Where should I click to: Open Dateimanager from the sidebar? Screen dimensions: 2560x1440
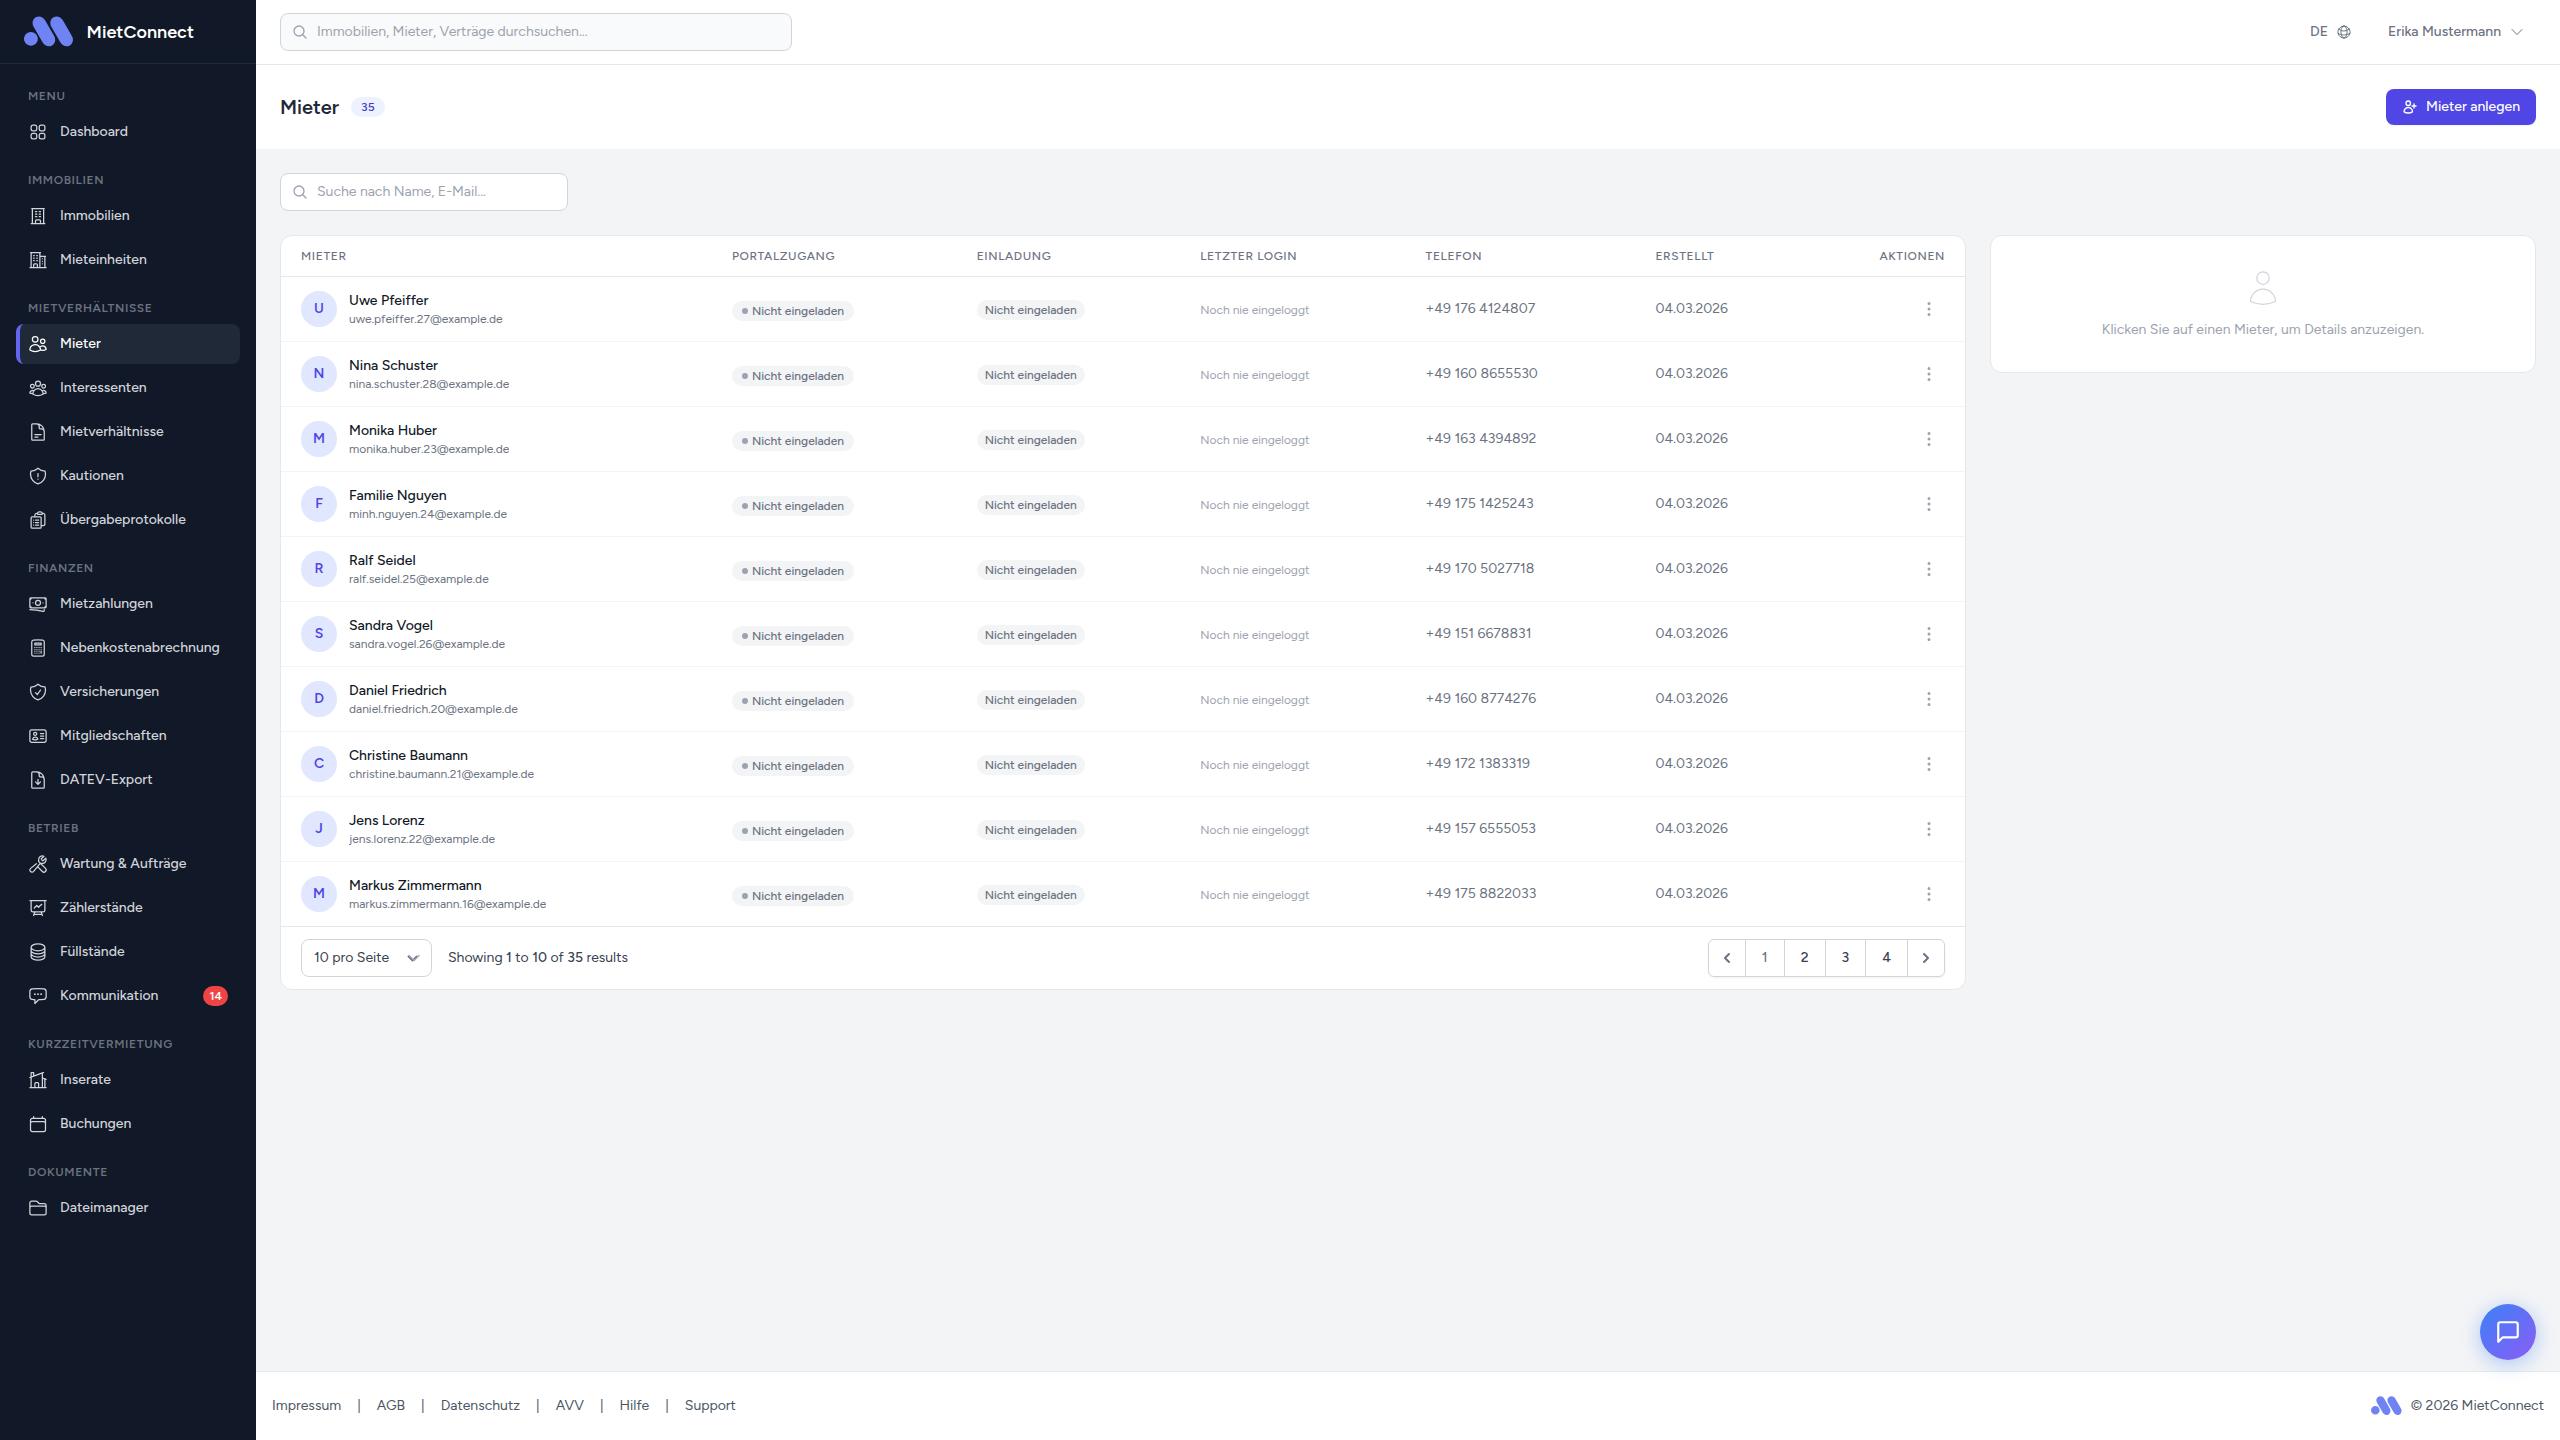(104, 1207)
